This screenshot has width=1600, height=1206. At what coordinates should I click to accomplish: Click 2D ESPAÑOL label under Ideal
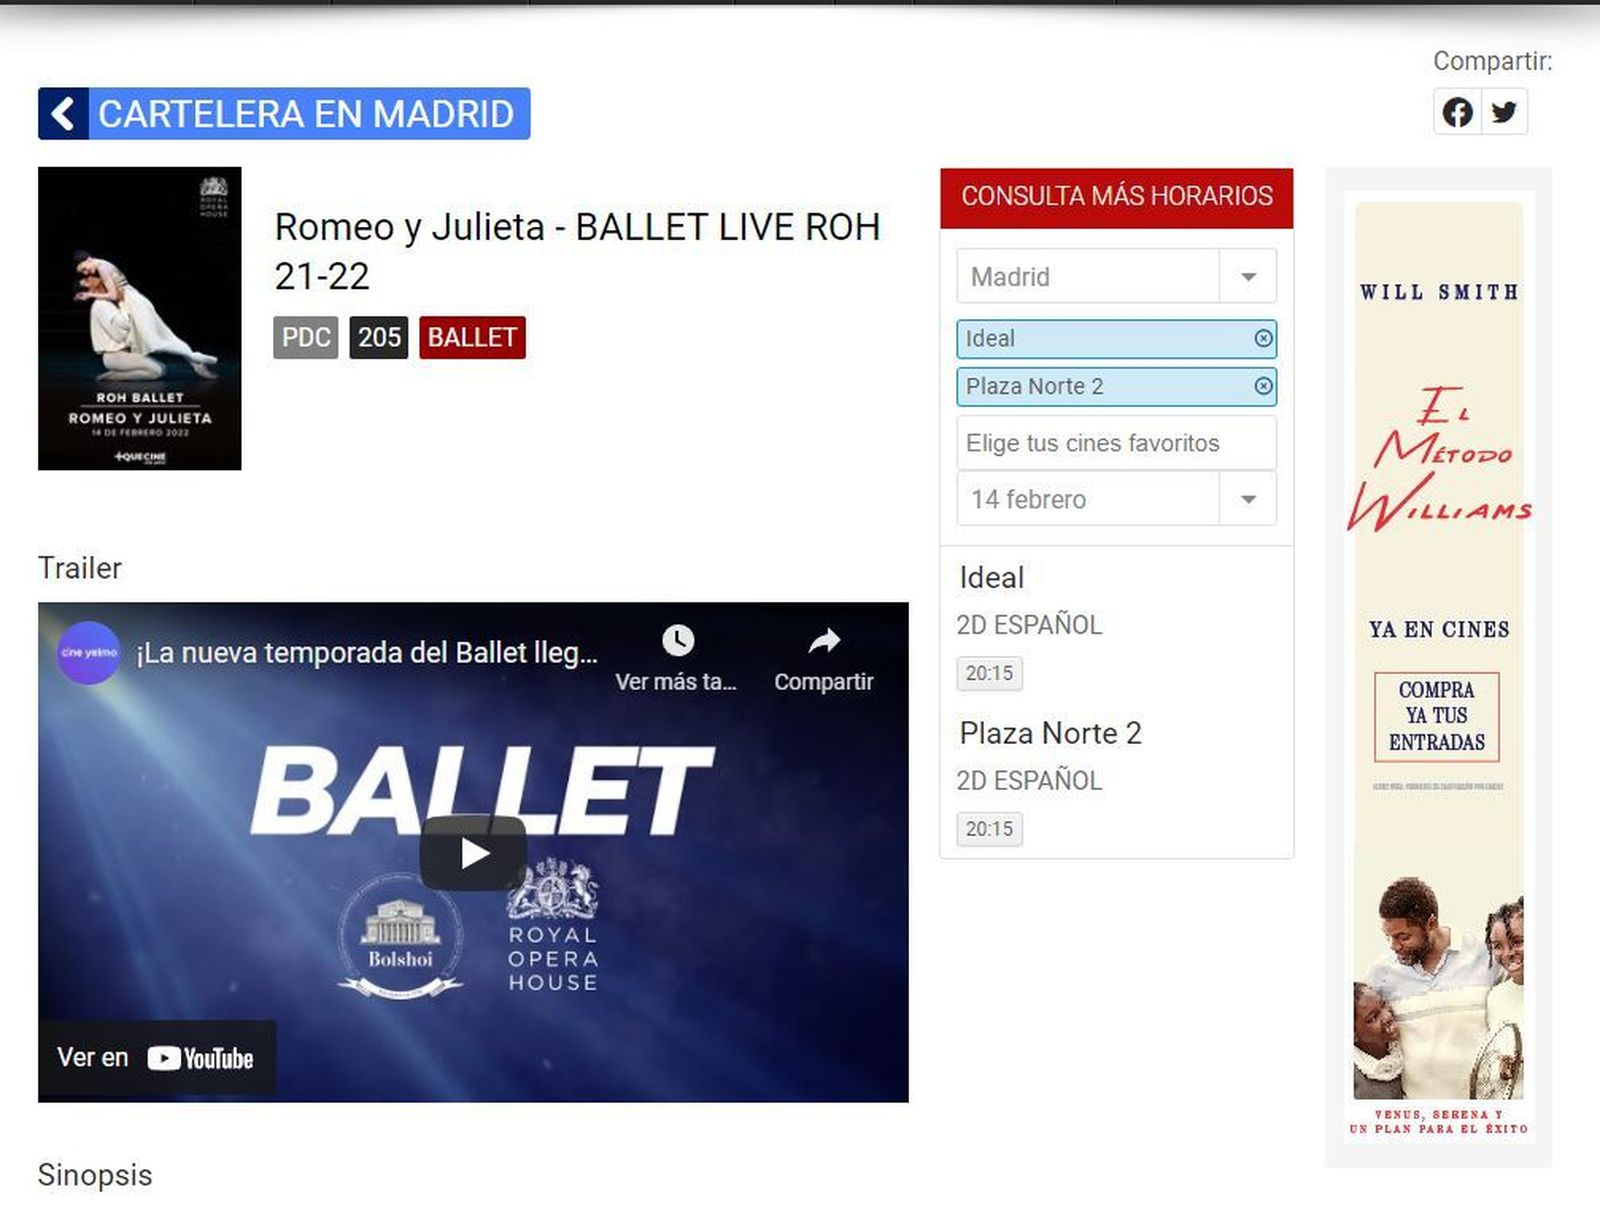pyautogui.click(x=1029, y=625)
